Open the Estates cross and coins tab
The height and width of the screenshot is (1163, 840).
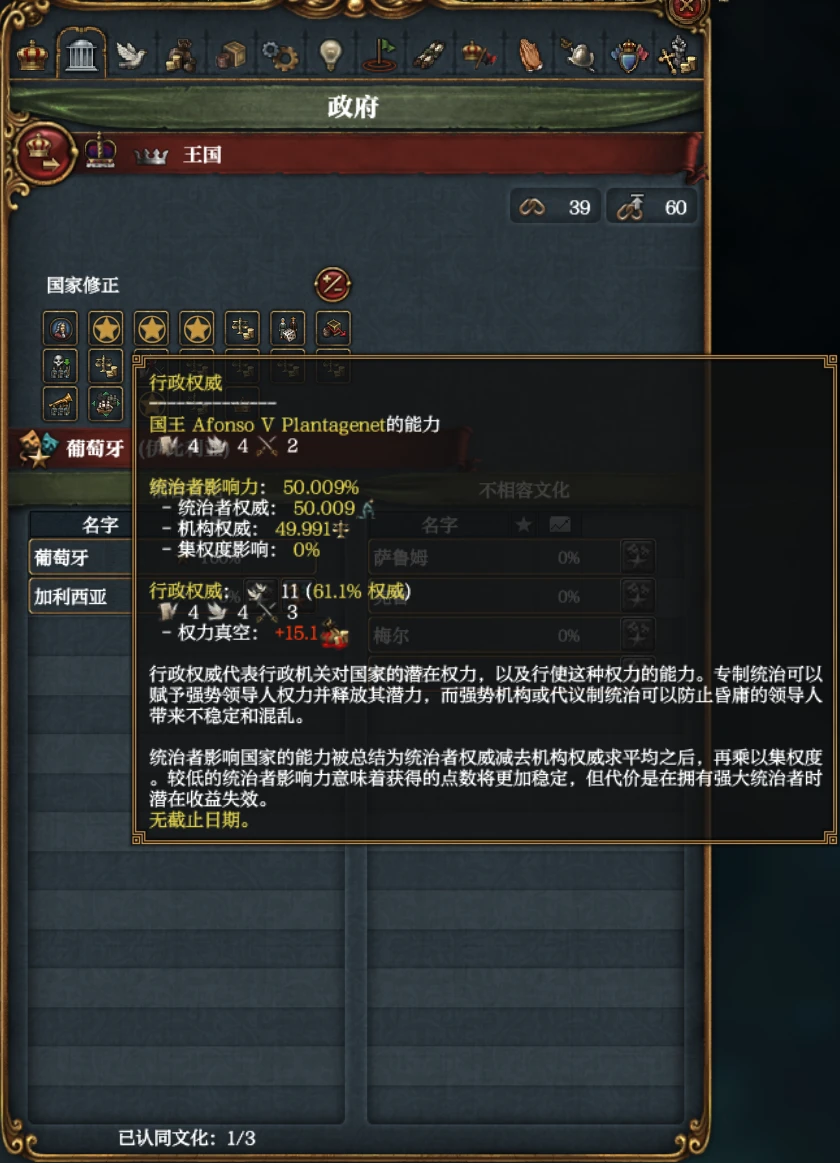678,56
